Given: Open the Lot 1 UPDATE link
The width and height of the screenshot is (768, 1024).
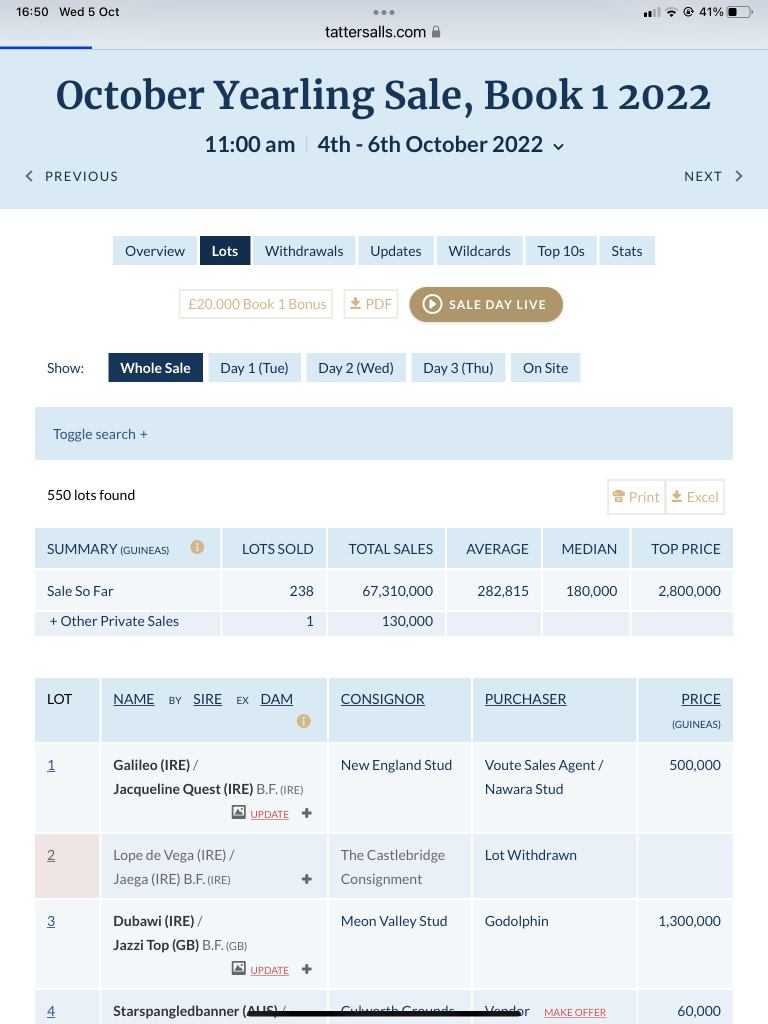Looking at the screenshot, I should coord(270,814).
